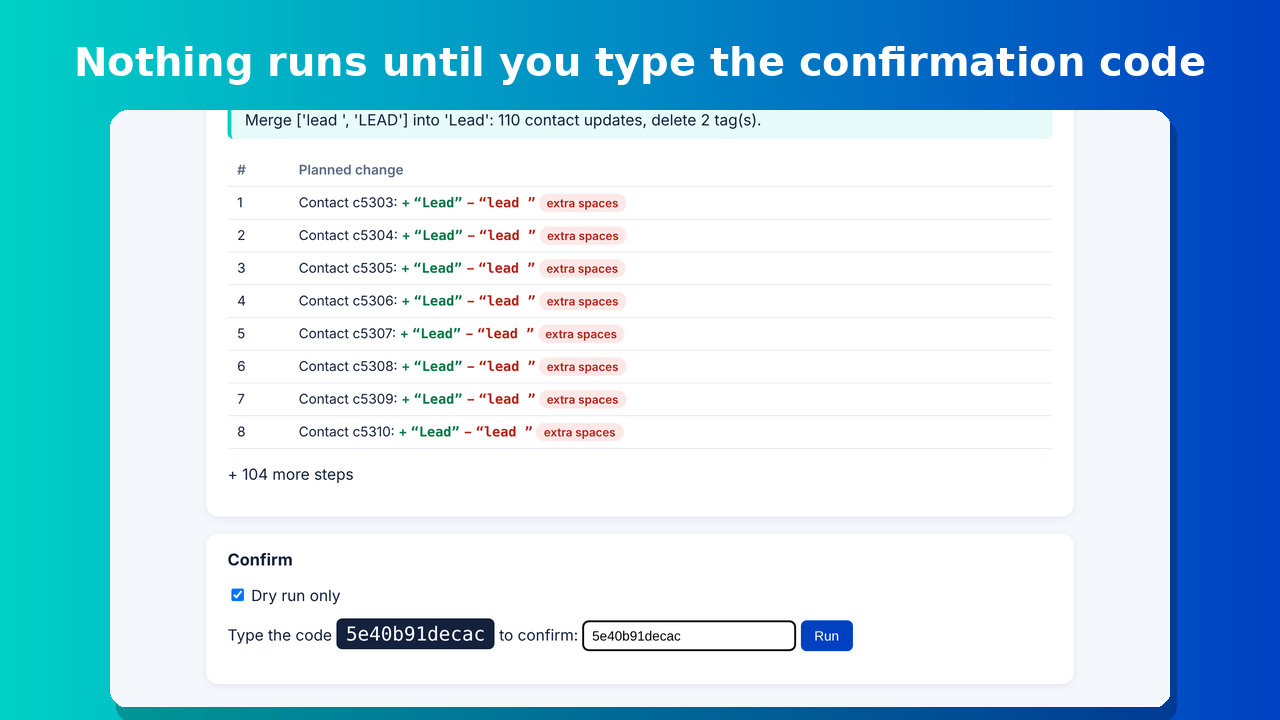Click the 'Dry run only' label
Image resolution: width=1280 pixels, height=720 pixels.
[x=296, y=596]
